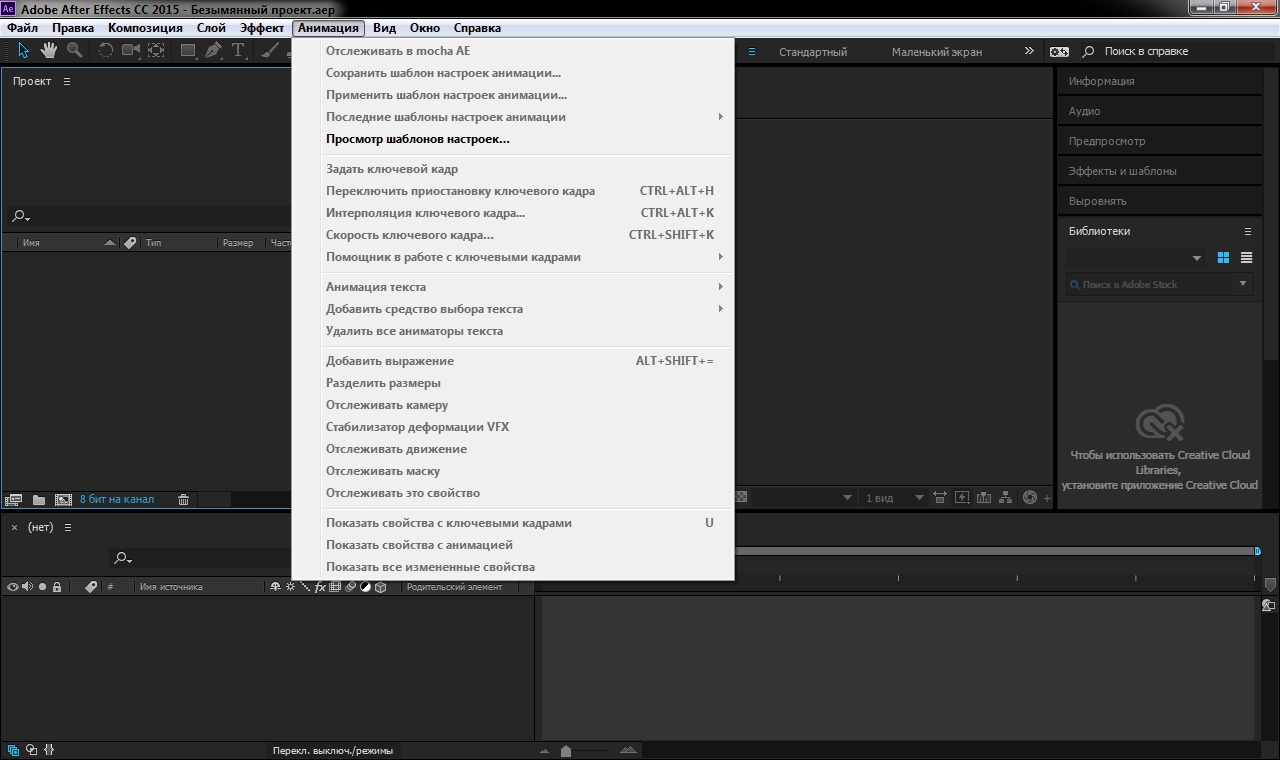The image size is (1280, 760).
Task: Click the Label tag column header in timeline
Action: coord(90,587)
